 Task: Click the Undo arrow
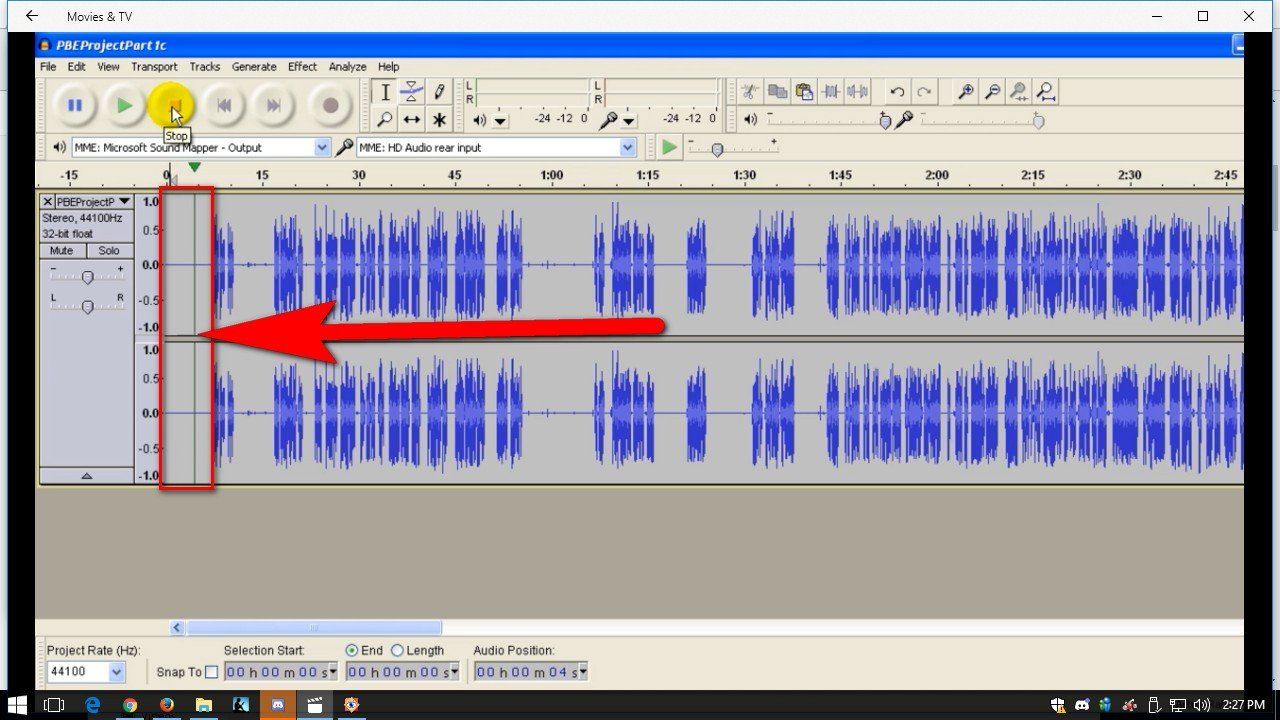point(897,92)
